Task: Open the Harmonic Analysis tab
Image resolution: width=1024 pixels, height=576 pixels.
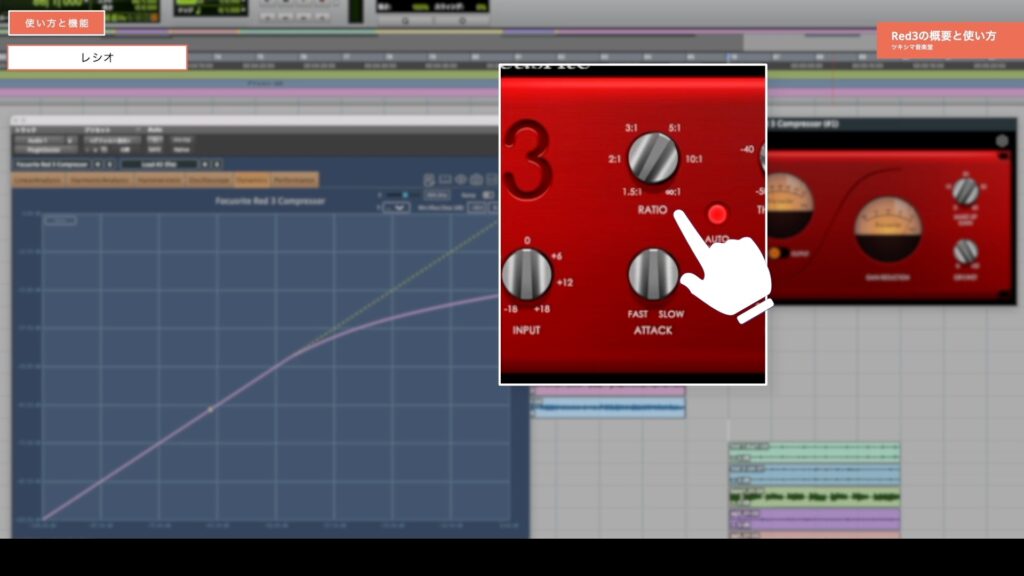Action: pos(99,180)
